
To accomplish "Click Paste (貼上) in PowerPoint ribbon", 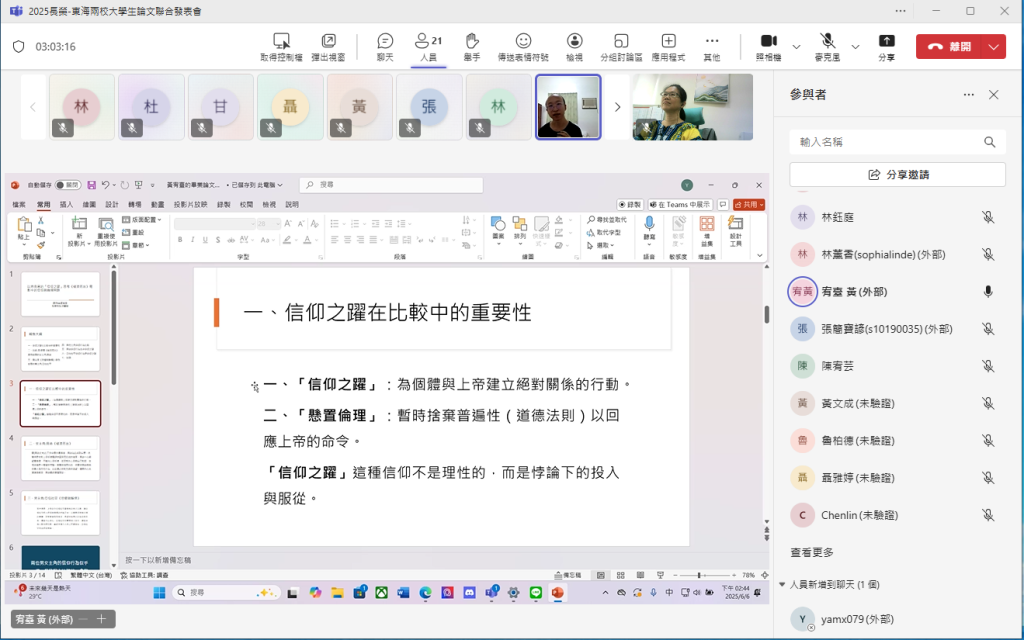I will point(24,229).
